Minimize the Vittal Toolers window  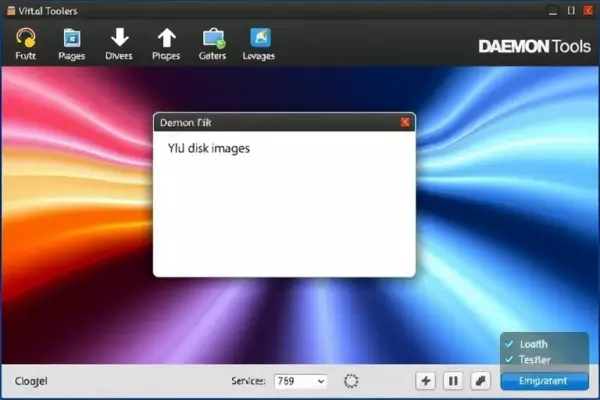(x=553, y=11)
